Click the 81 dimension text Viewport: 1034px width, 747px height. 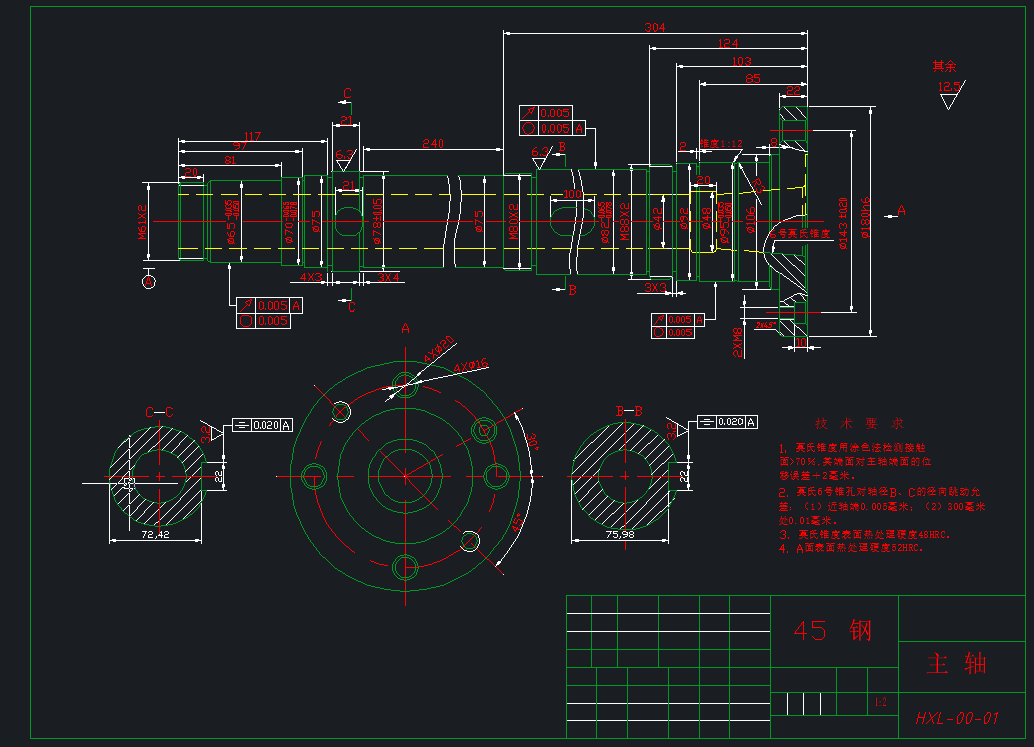click(230, 160)
